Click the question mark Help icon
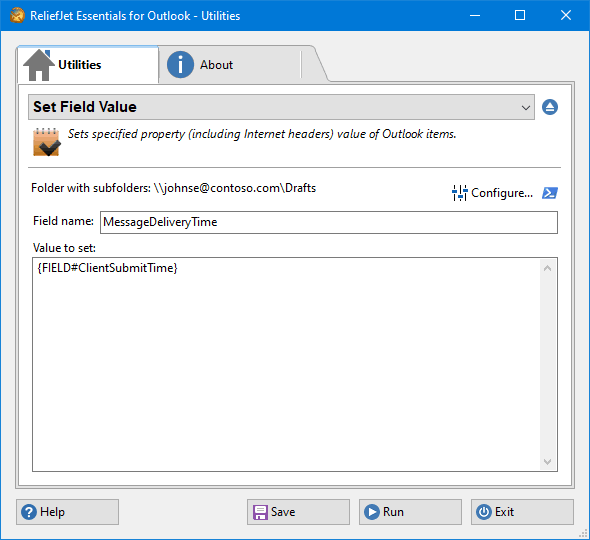The image size is (590, 540). tap(29, 512)
